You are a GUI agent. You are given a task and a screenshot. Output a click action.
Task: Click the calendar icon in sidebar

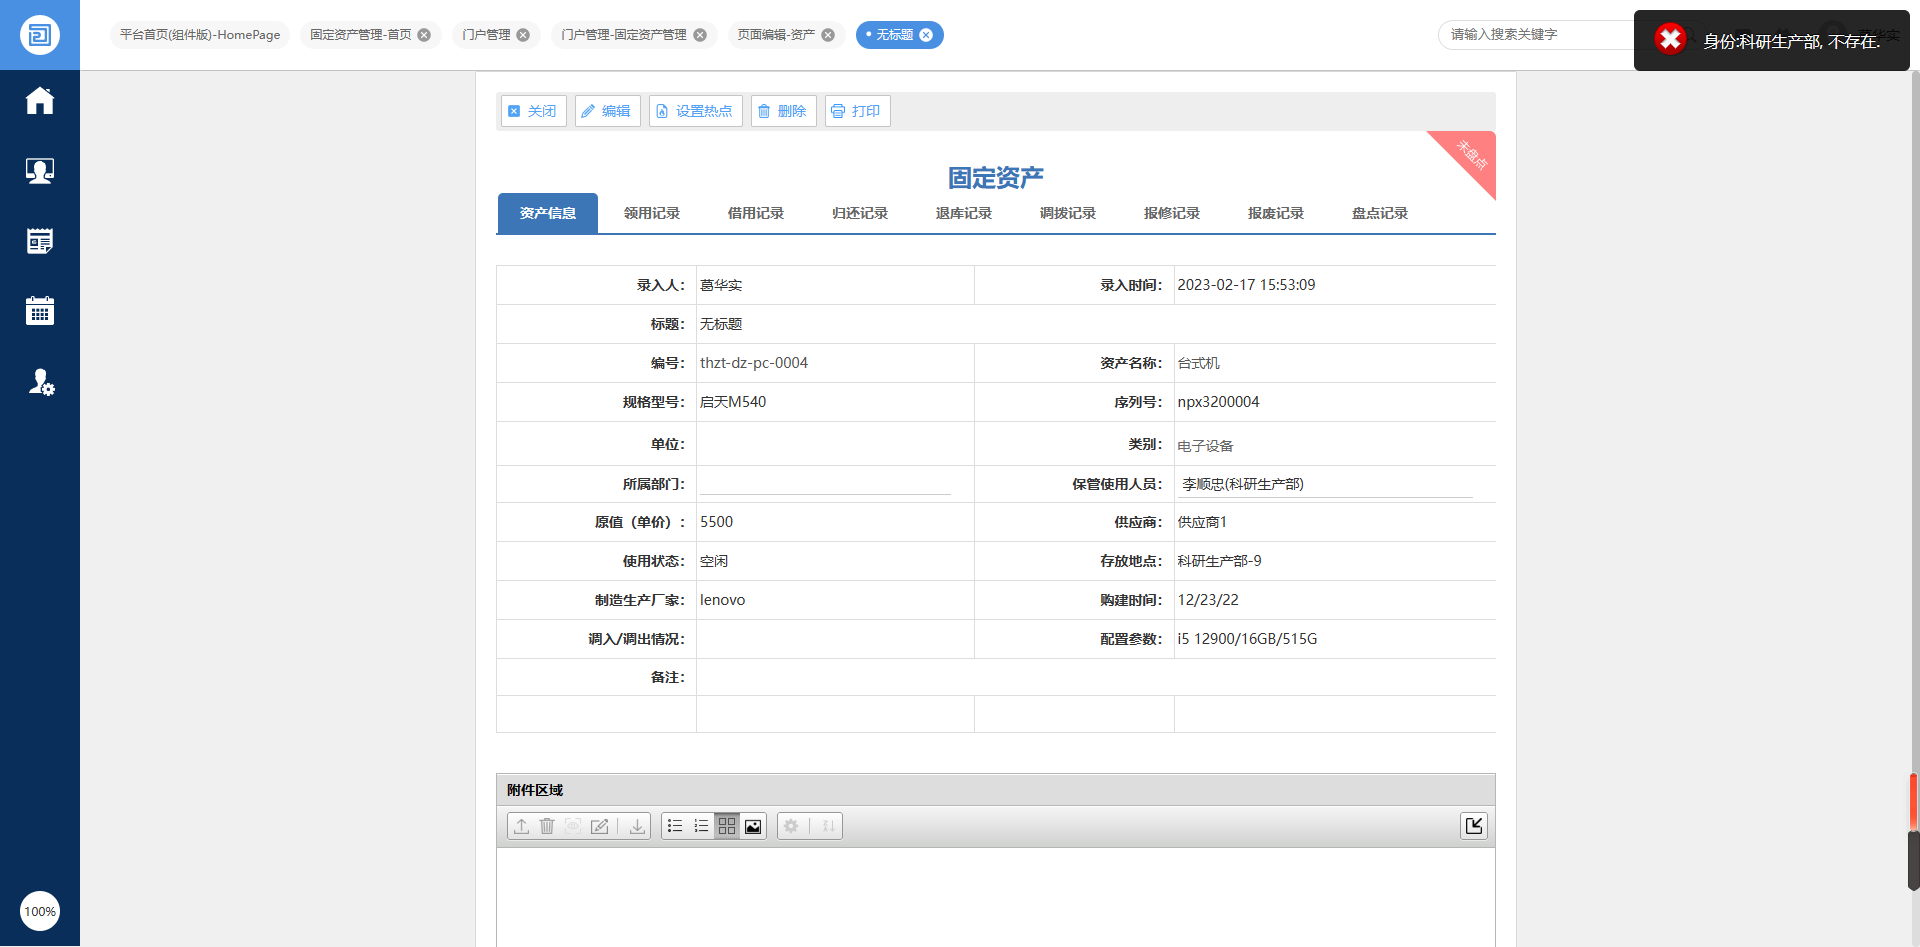click(x=40, y=311)
